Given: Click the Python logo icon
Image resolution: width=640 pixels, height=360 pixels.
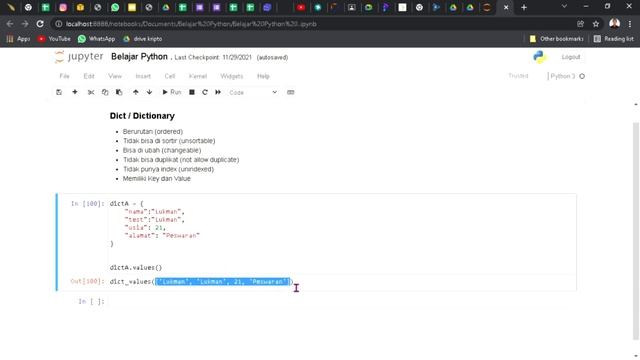Looking at the screenshot, I should [x=540, y=57].
